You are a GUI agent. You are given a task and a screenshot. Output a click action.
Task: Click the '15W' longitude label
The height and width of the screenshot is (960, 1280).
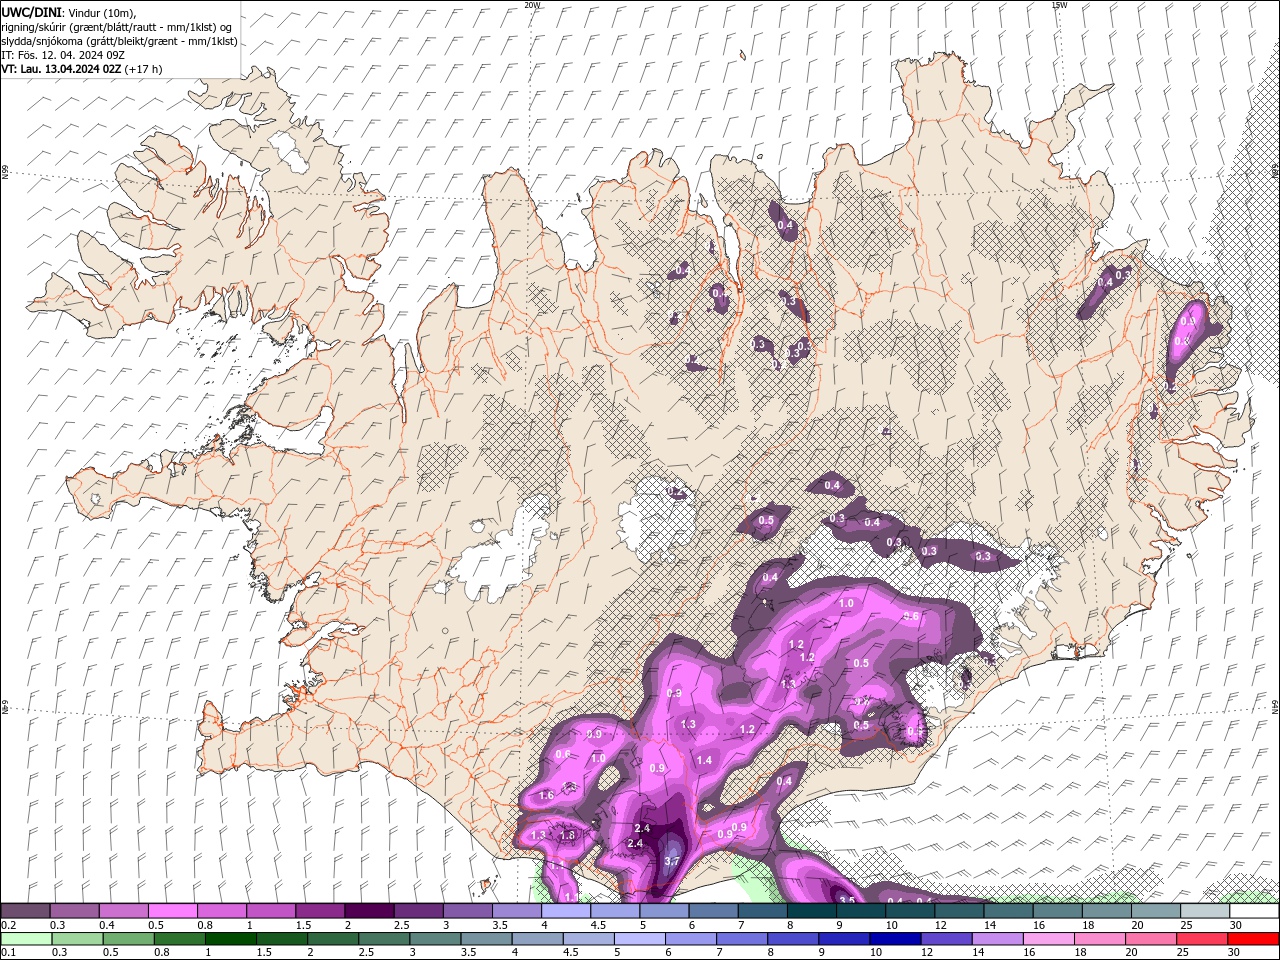[x=1059, y=5]
